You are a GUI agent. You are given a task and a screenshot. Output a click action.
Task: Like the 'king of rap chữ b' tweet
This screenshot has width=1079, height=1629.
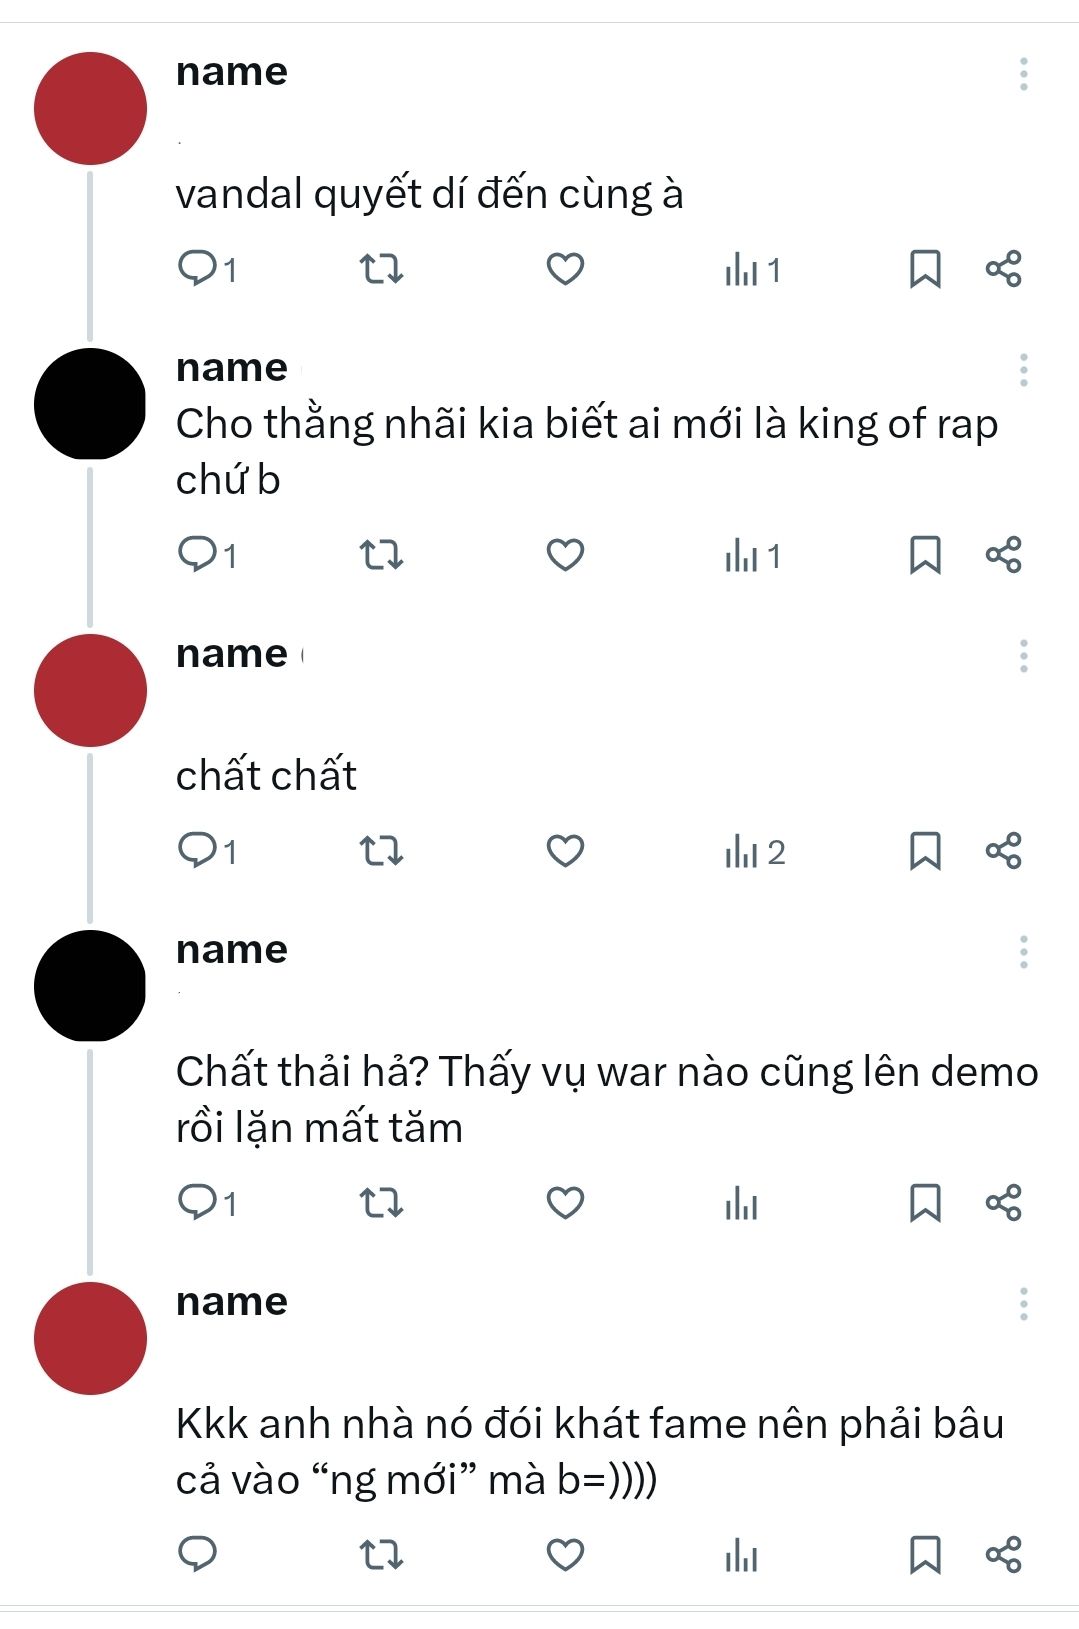[x=565, y=554]
